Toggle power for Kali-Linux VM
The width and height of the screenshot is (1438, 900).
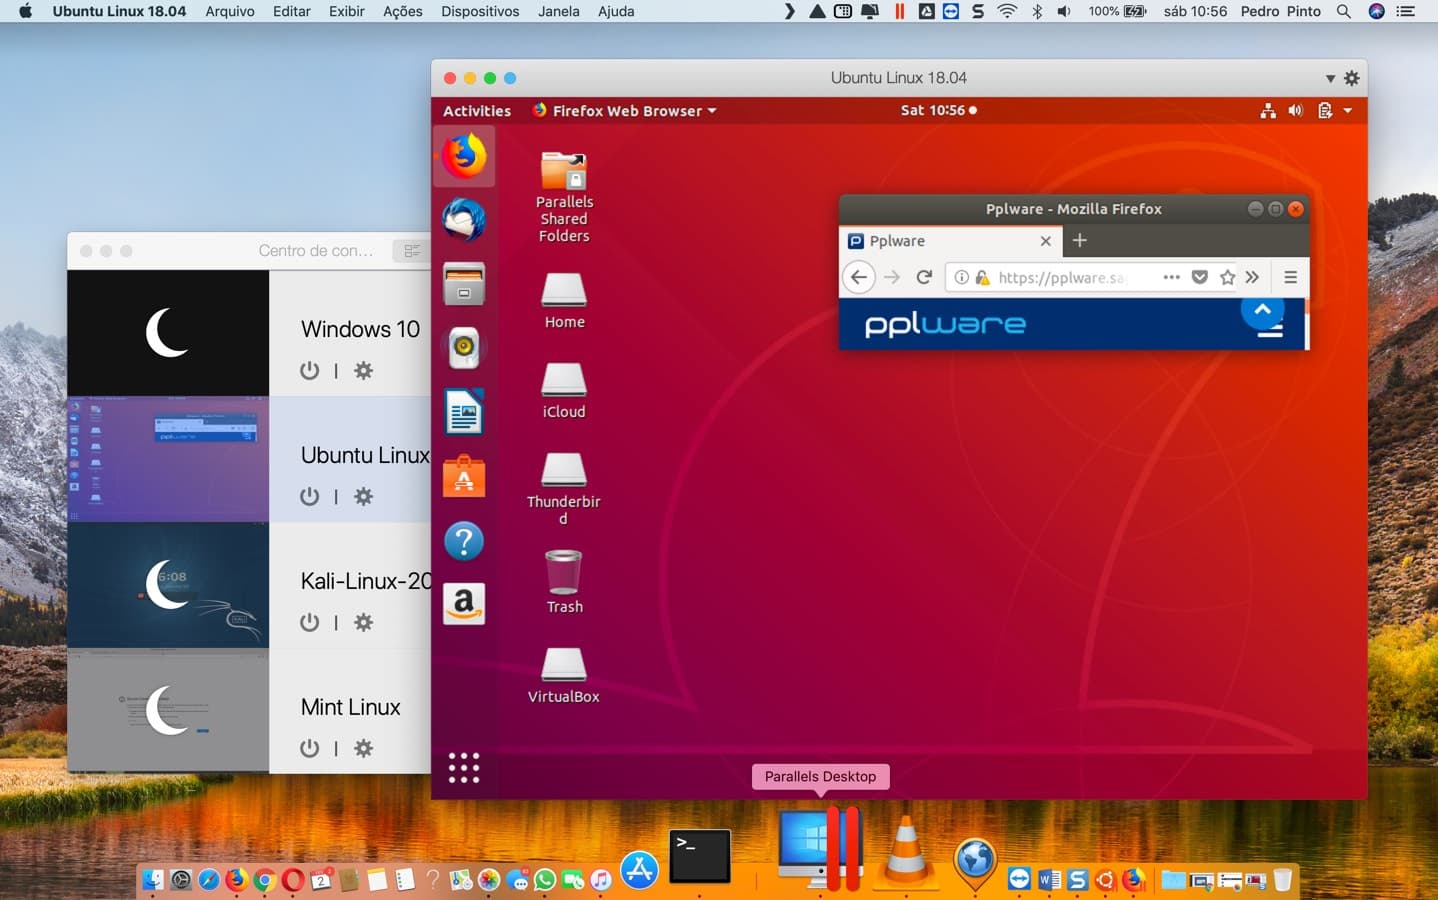310,622
